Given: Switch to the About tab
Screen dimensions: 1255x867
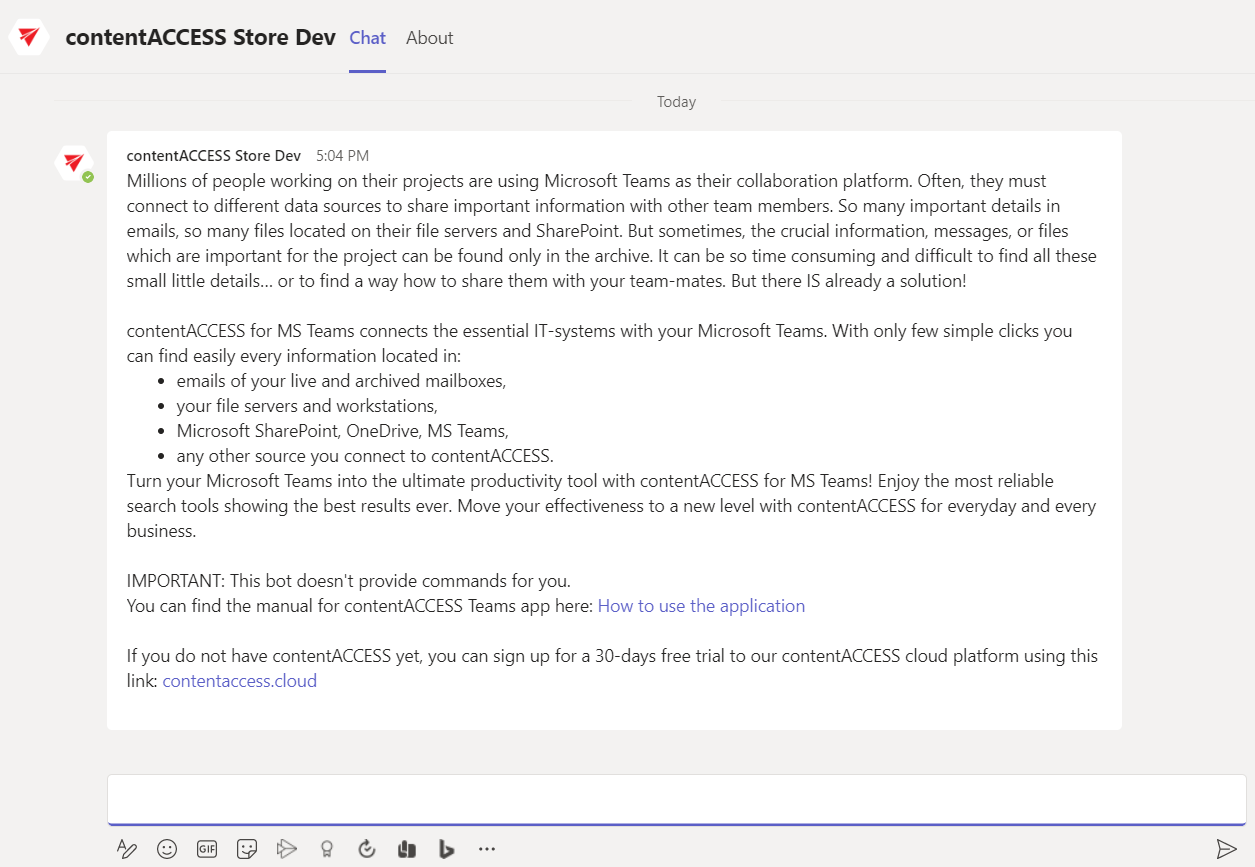Looking at the screenshot, I should (x=429, y=38).
